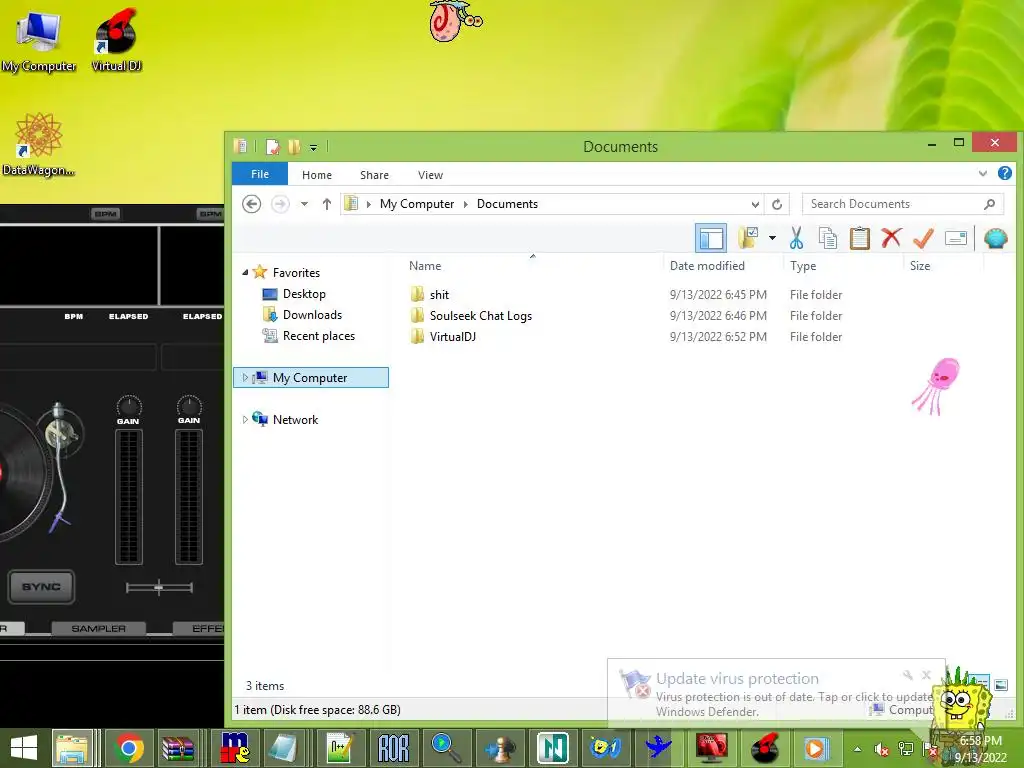Click Quick Access New Folder icon
This screenshot has height=768, width=1024.
(294, 147)
